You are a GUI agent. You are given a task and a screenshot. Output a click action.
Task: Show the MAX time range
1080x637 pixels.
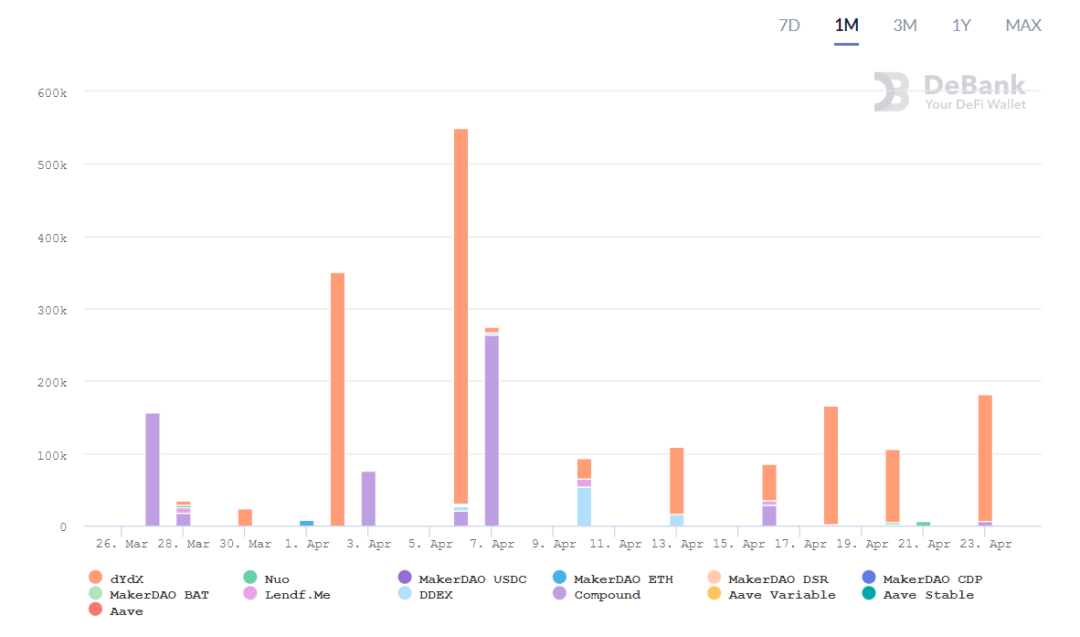[1023, 25]
